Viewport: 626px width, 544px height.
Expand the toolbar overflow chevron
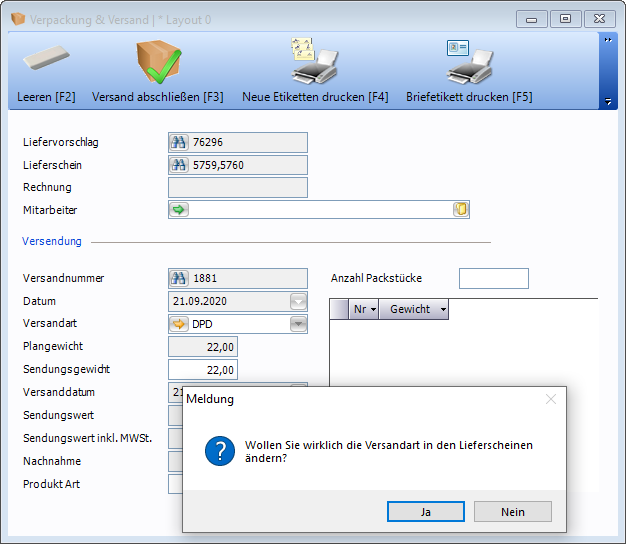[607, 40]
